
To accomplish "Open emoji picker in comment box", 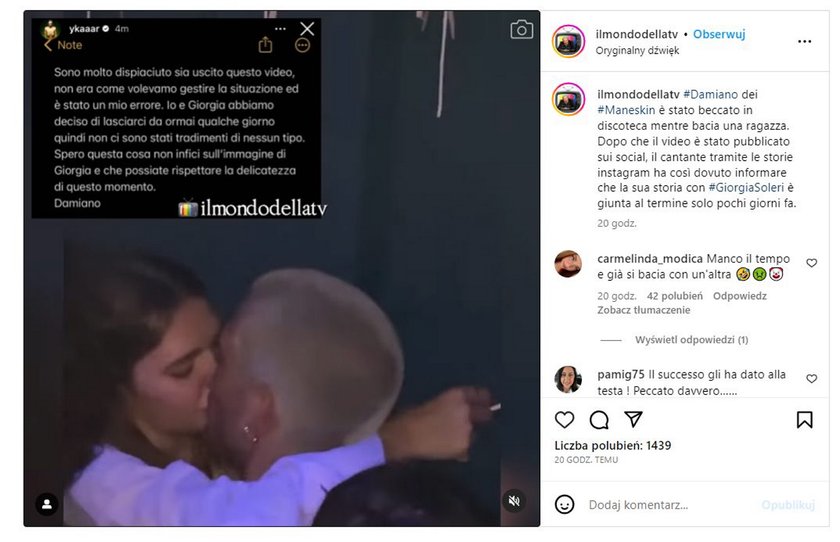I will 564,505.
